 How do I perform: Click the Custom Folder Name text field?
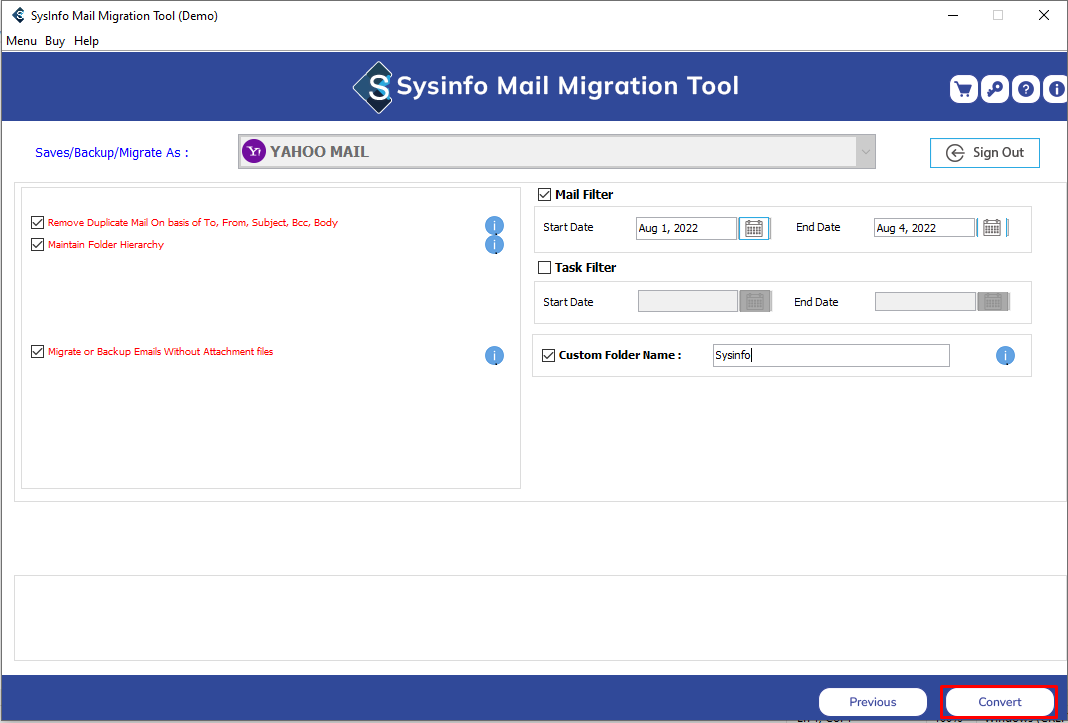[830, 356]
